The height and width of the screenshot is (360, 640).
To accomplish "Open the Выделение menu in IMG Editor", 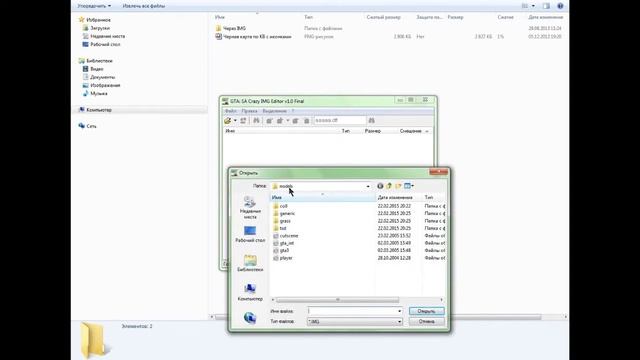I will (274, 111).
